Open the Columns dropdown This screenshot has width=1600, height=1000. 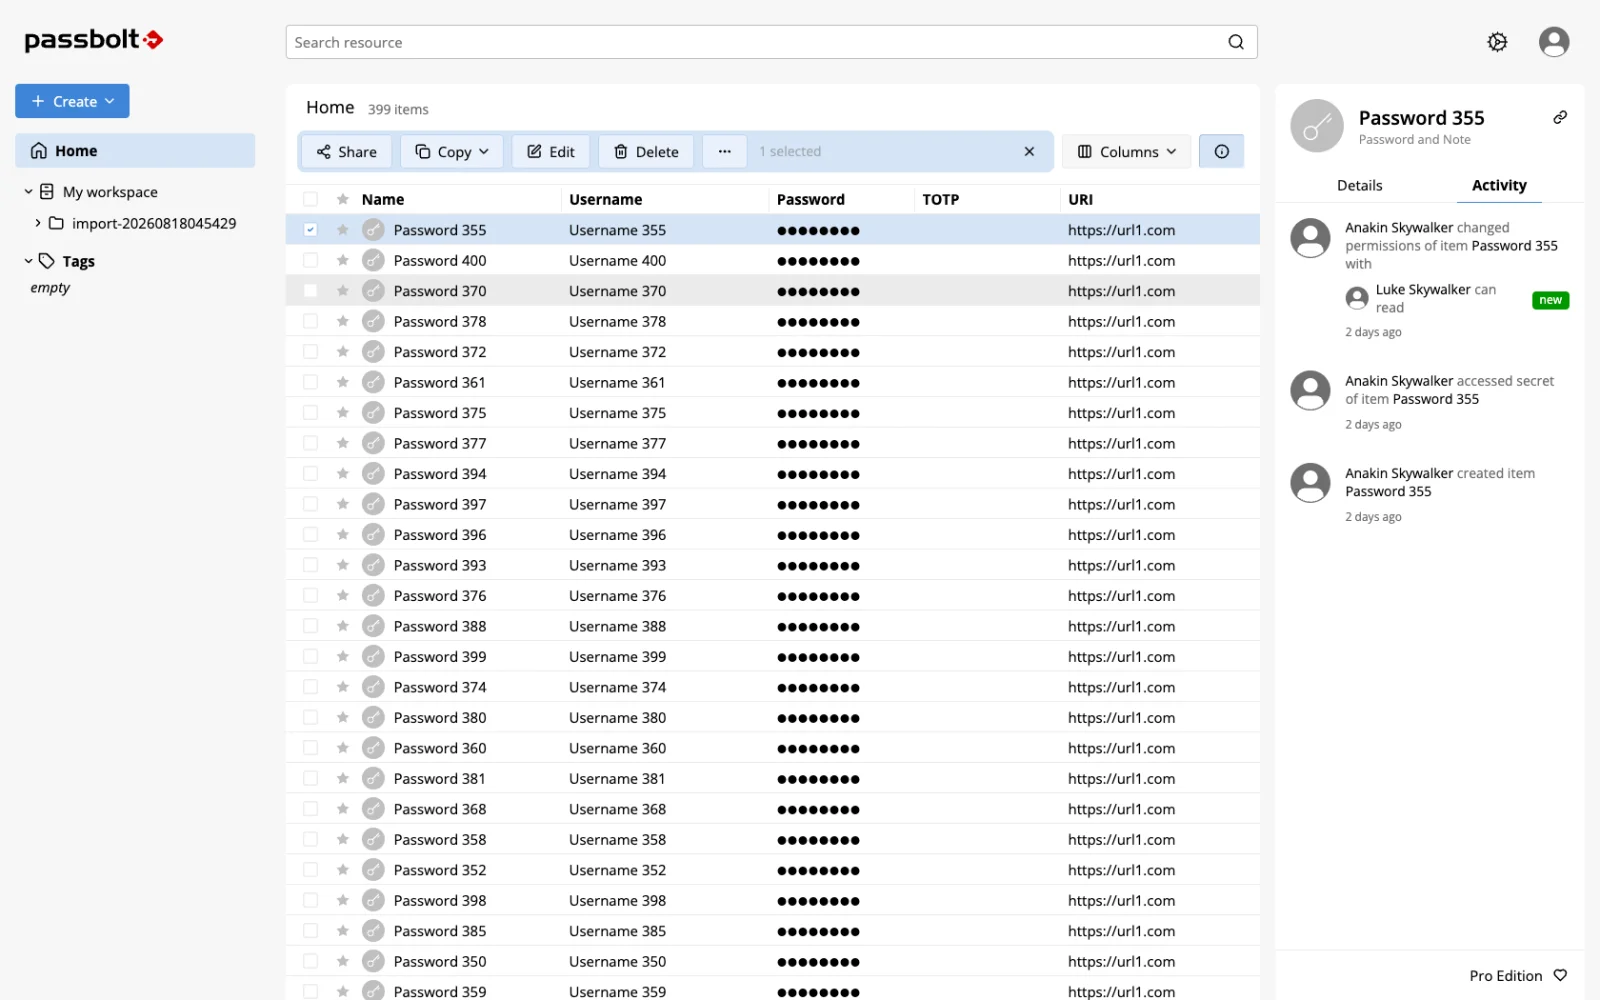coord(1126,152)
